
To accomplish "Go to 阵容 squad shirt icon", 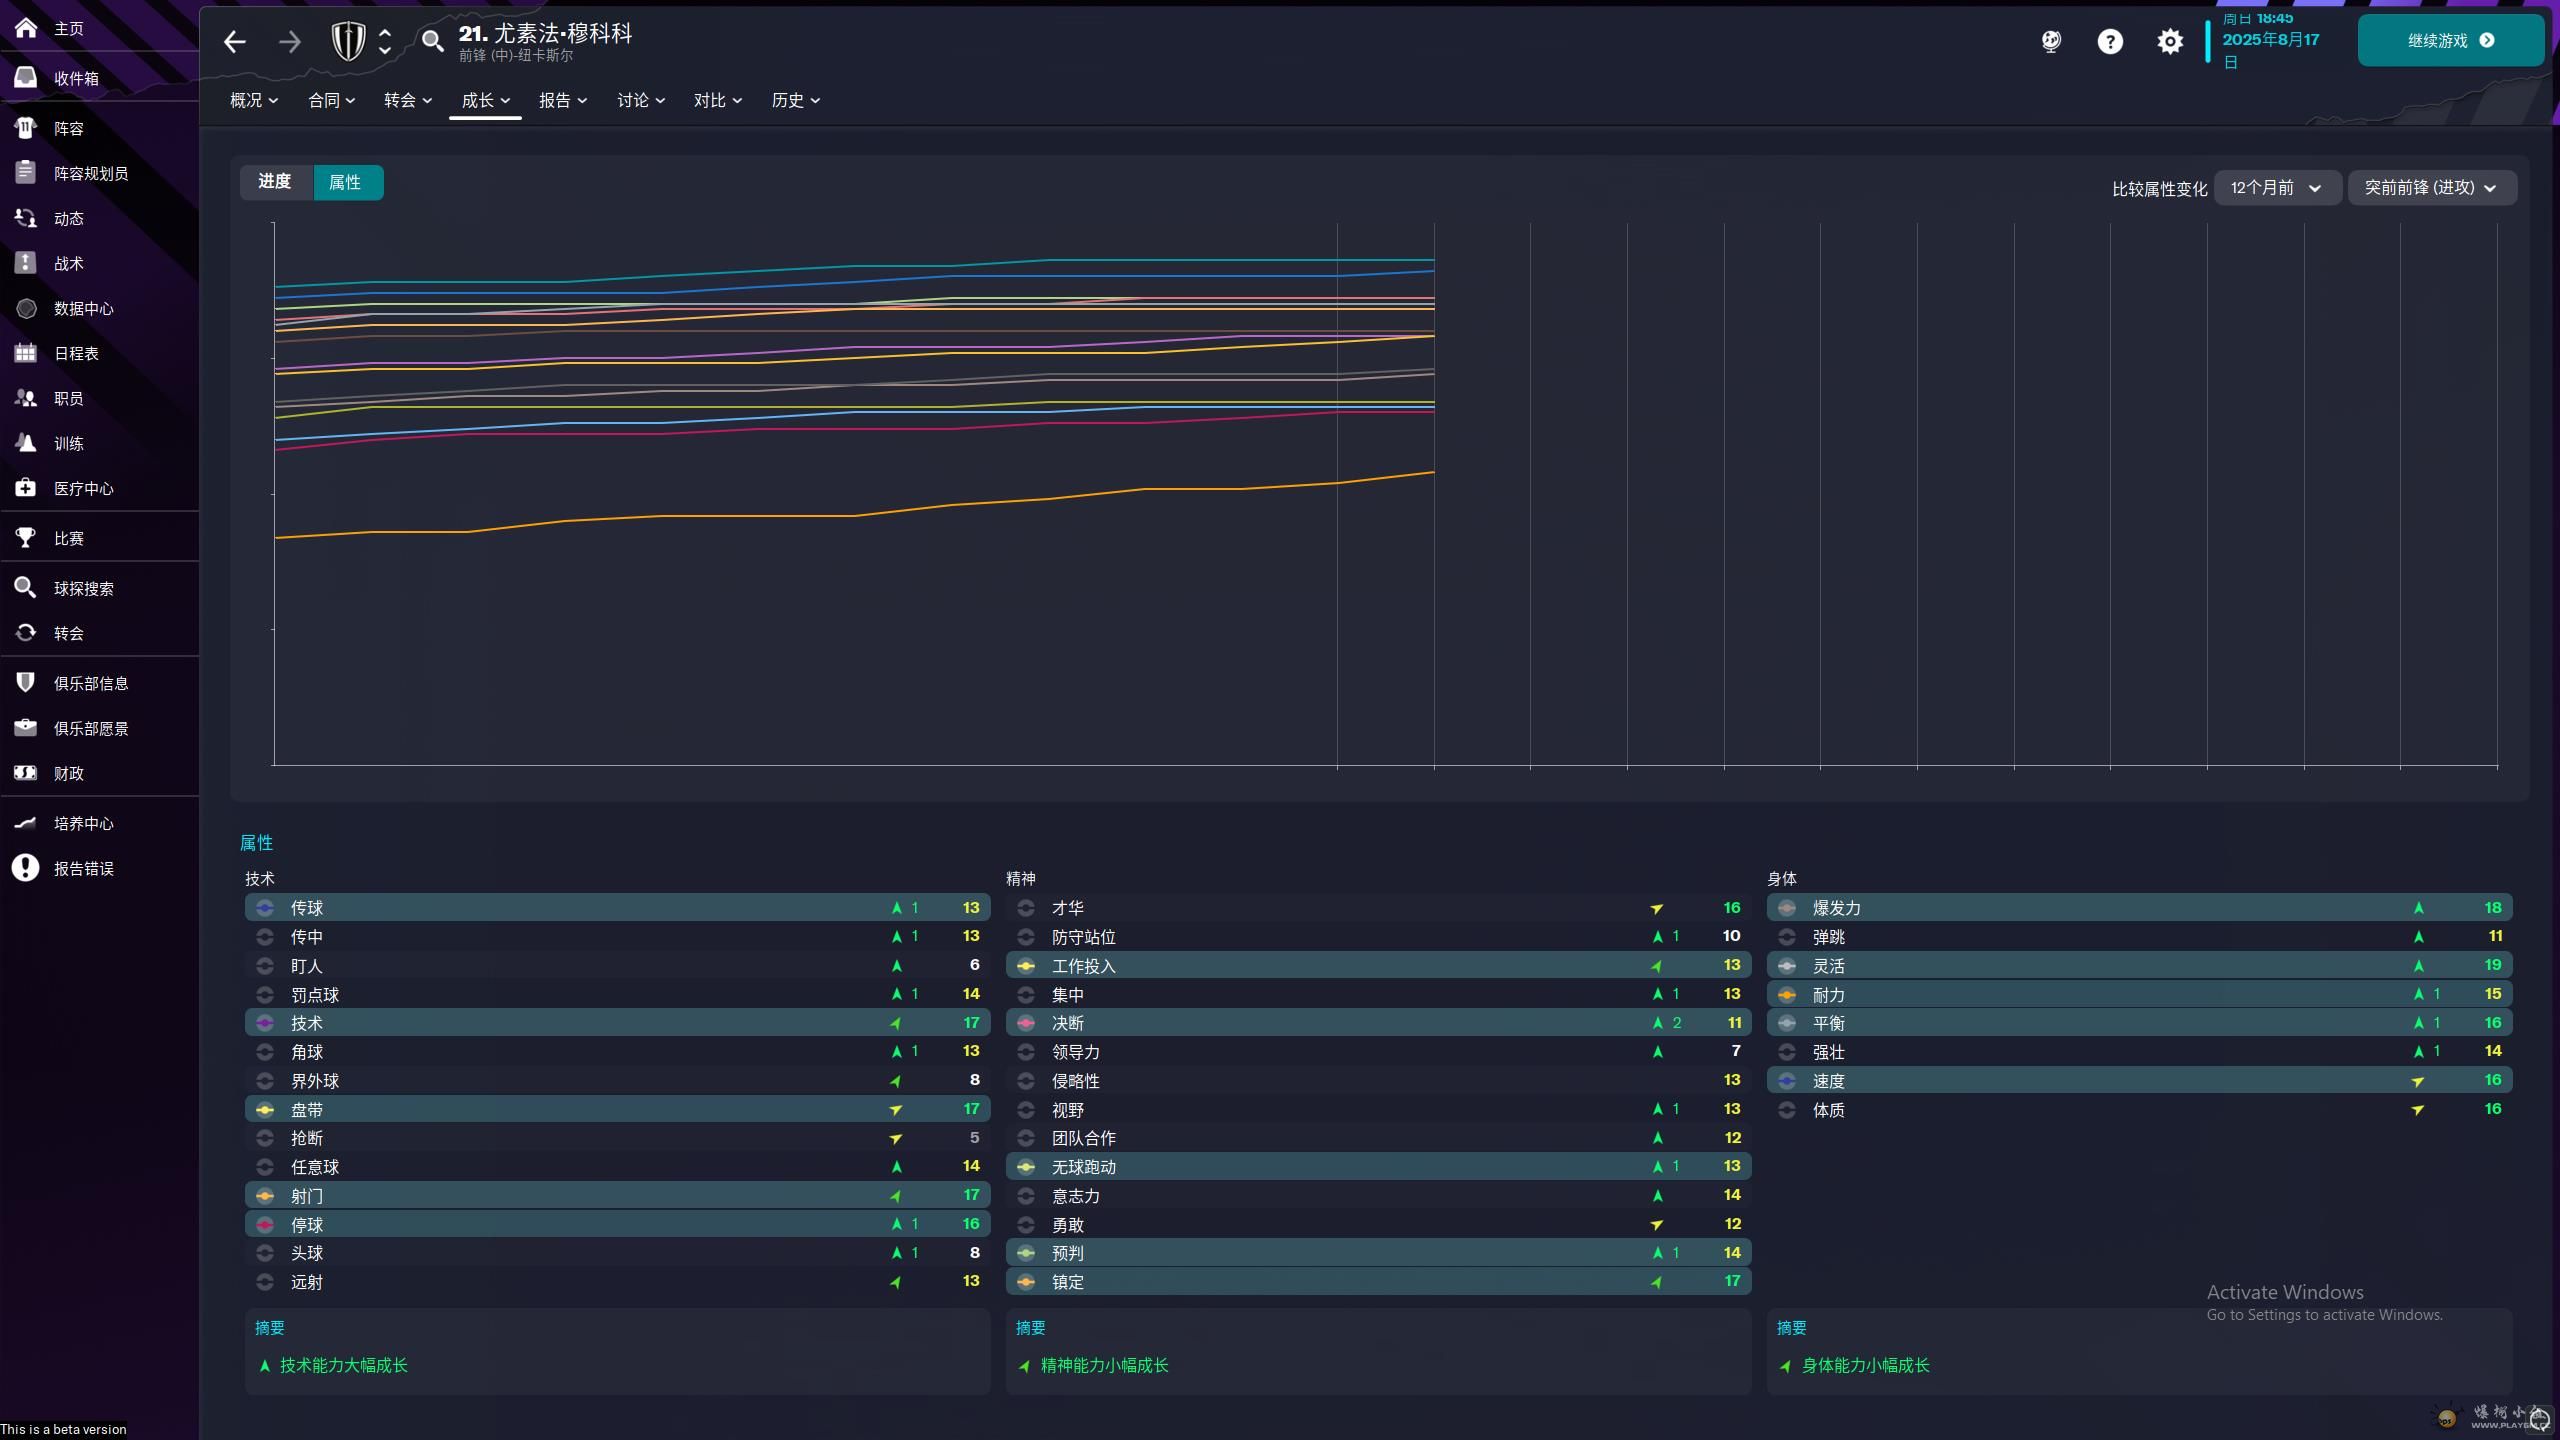I will click(x=26, y=128).
